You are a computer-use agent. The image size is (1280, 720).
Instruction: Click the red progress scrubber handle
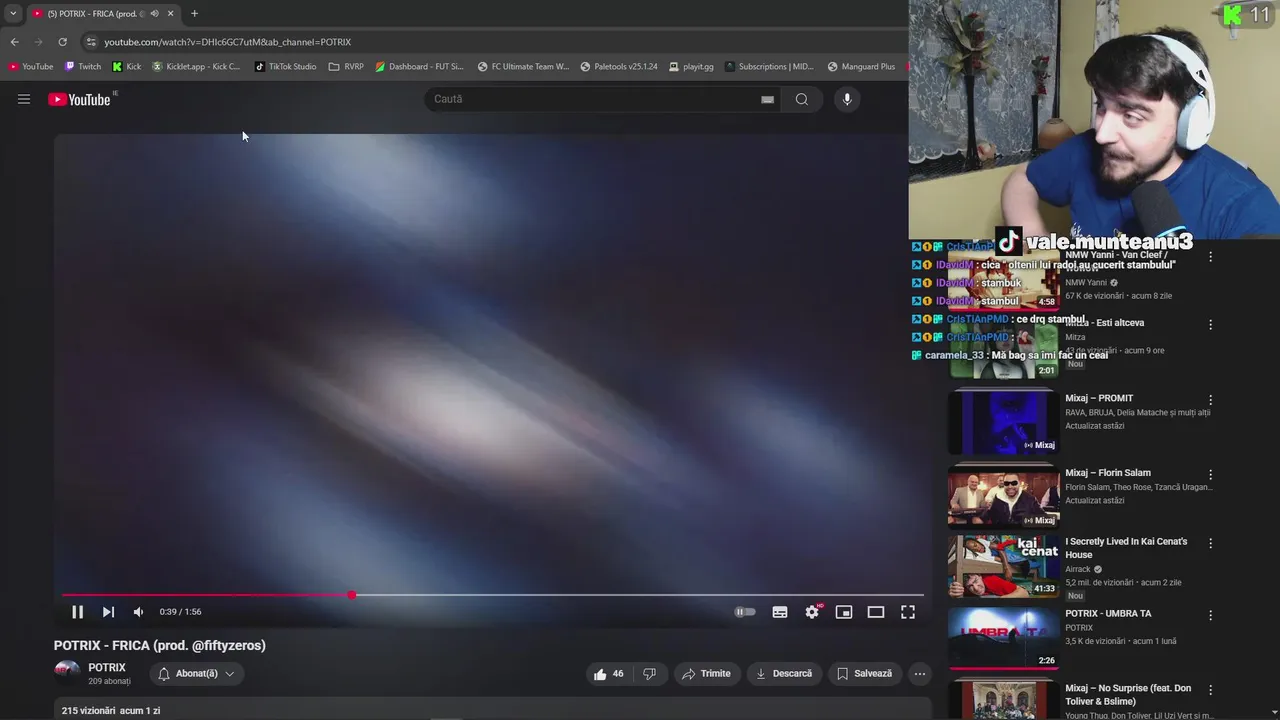(x=352, y=595)
